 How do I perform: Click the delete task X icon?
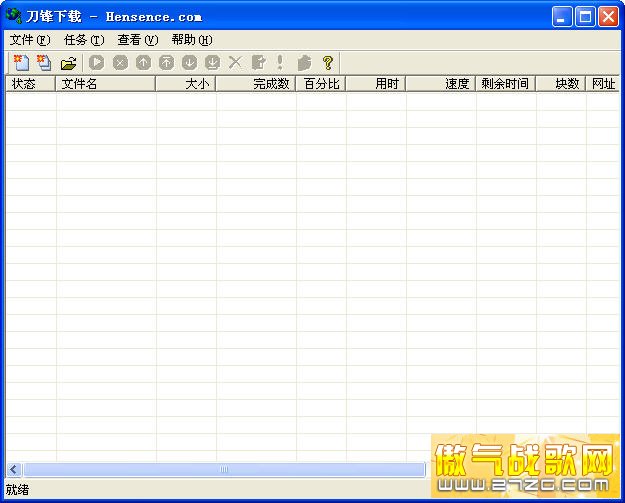[x=235, y=63]
